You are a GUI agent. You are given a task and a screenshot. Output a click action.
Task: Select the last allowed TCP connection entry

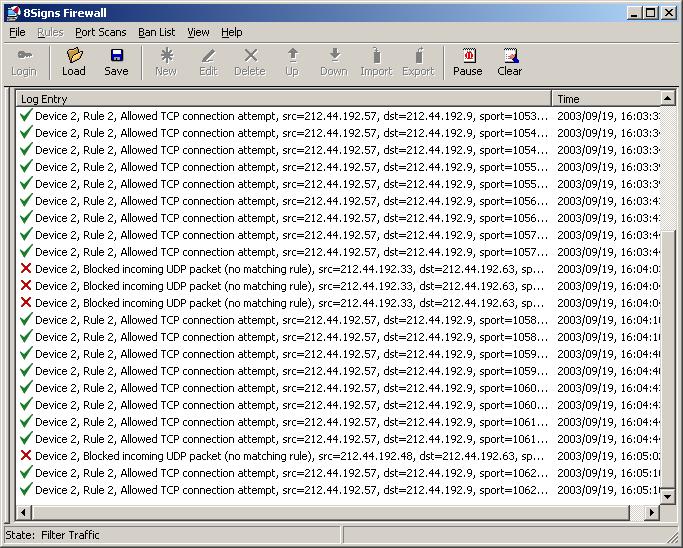(x=285, y=490)
